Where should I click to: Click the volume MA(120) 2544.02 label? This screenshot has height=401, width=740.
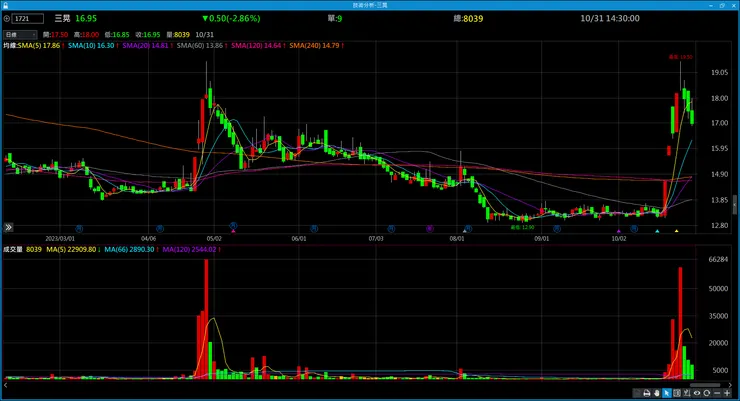pos(189,250)
